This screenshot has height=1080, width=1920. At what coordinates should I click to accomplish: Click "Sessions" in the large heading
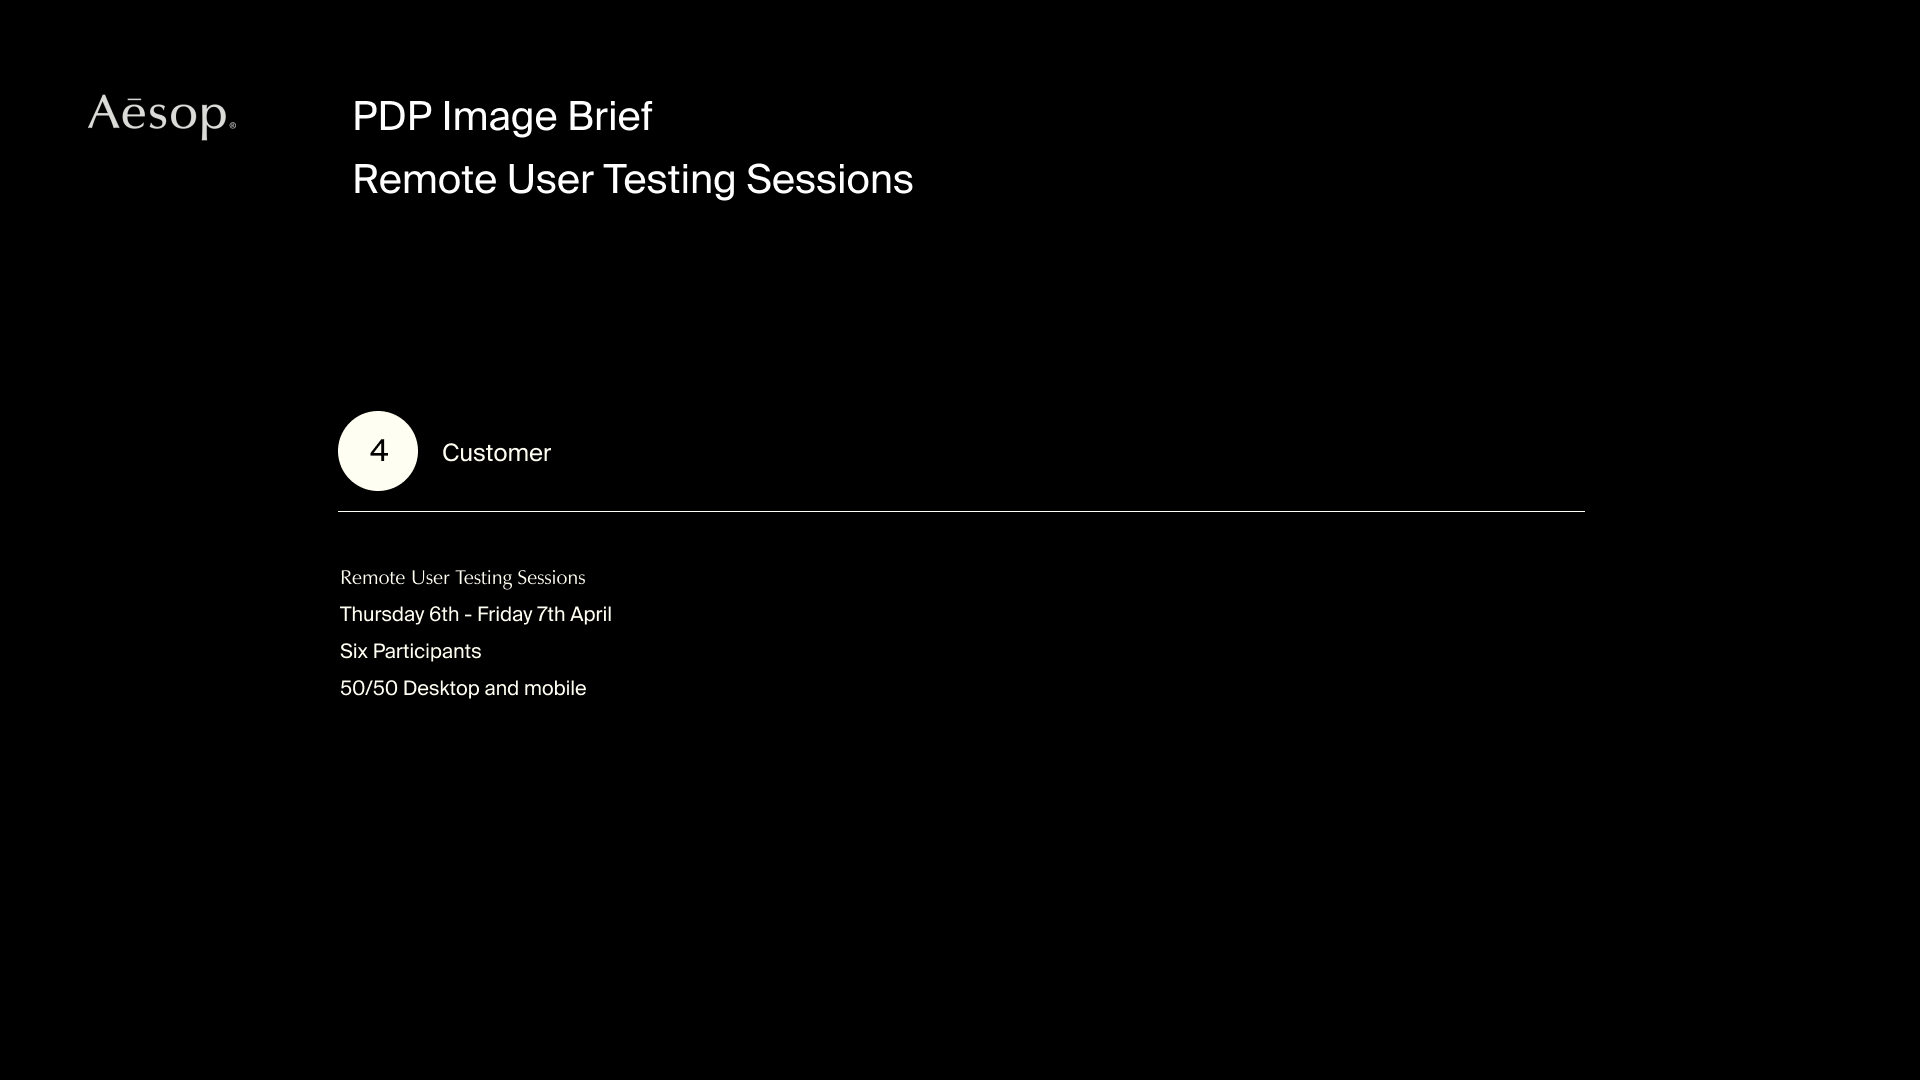[x=829, y=180]
